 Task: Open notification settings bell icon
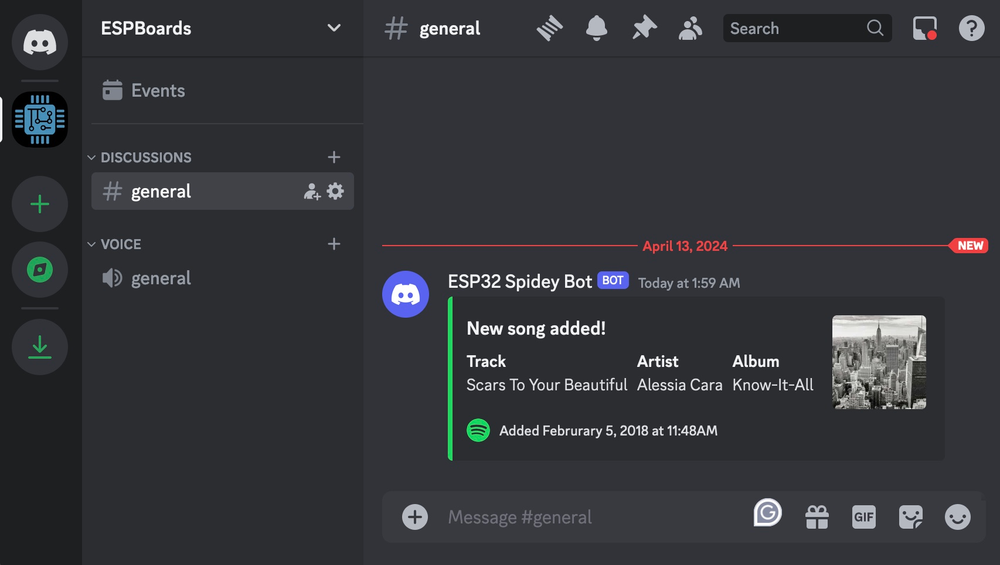point(597,29)
